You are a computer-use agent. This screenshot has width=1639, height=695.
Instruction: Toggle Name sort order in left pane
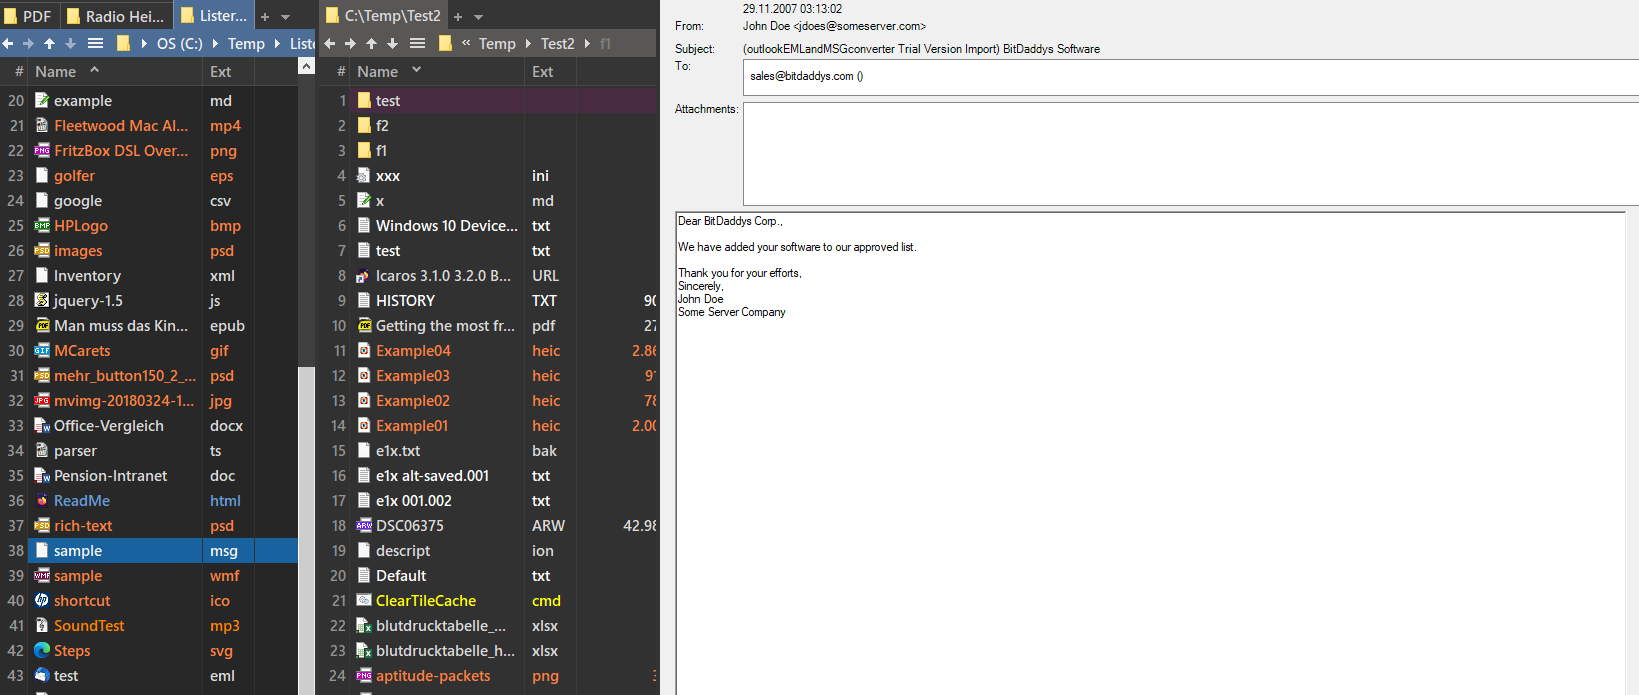pos(94,70)
